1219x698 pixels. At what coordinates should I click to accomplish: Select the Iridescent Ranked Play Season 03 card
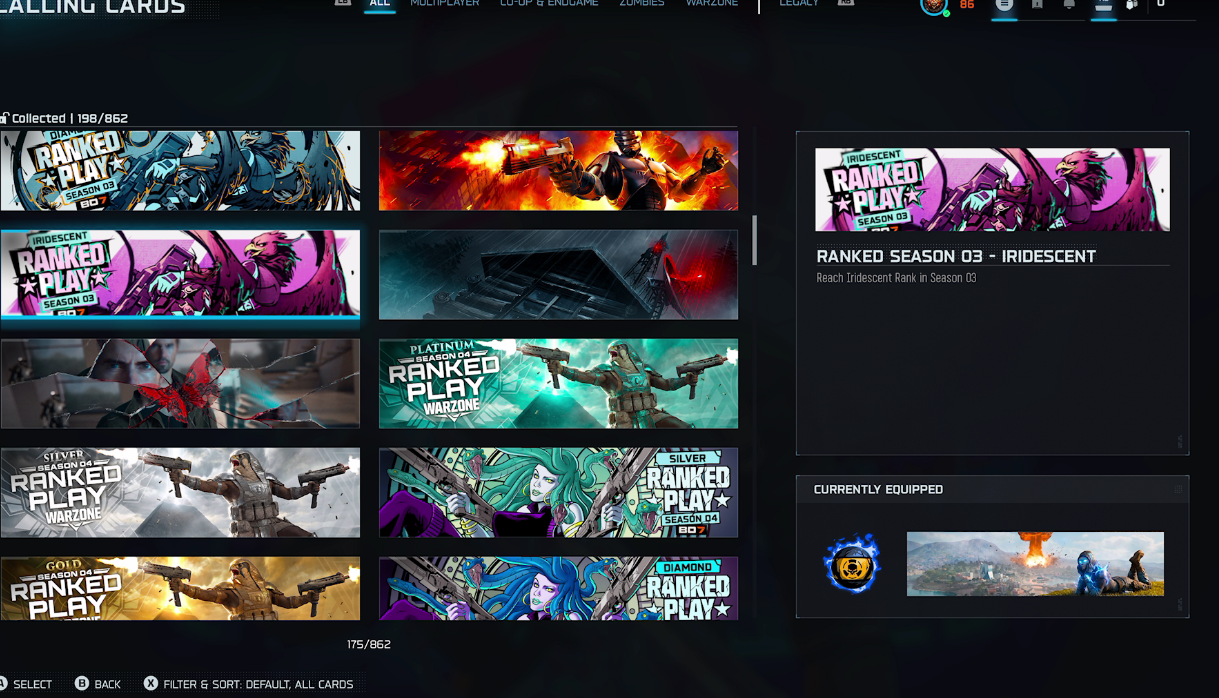(x=180, y=273)
